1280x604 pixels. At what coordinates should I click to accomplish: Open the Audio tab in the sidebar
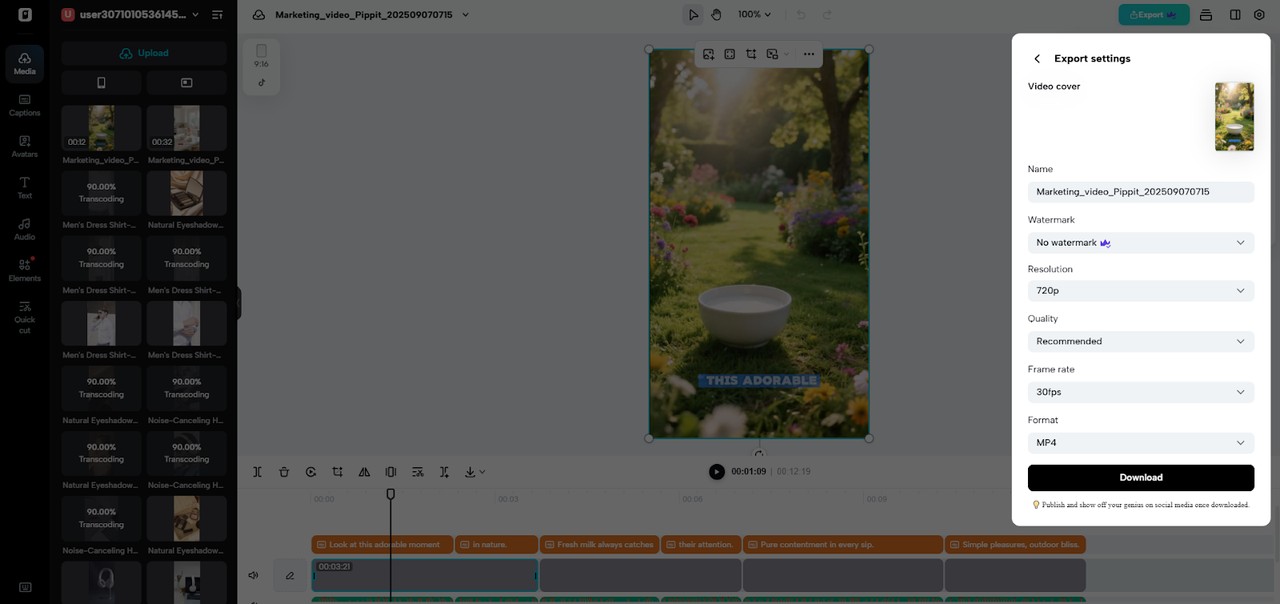25,229
